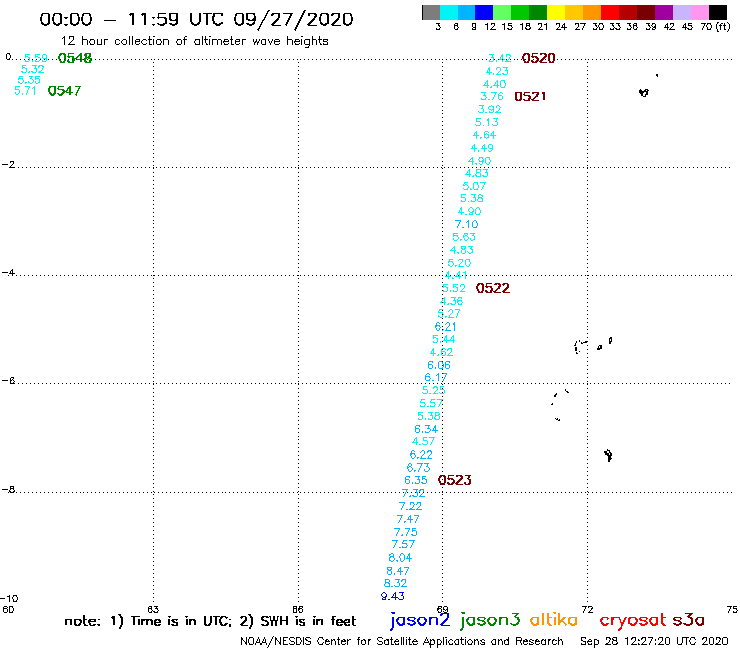Image resolution: width=740 pixels, height=650 pixels.
Task: Click longitude axis label 63
Action: coord(153,609)
